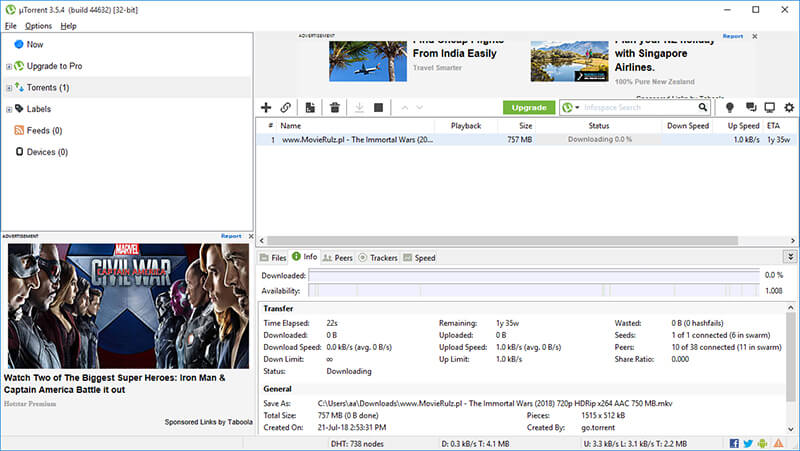Add torrent from URL link icon
Image resolution: width=800 pixels, height=451 pixels.
coord(286,108)
